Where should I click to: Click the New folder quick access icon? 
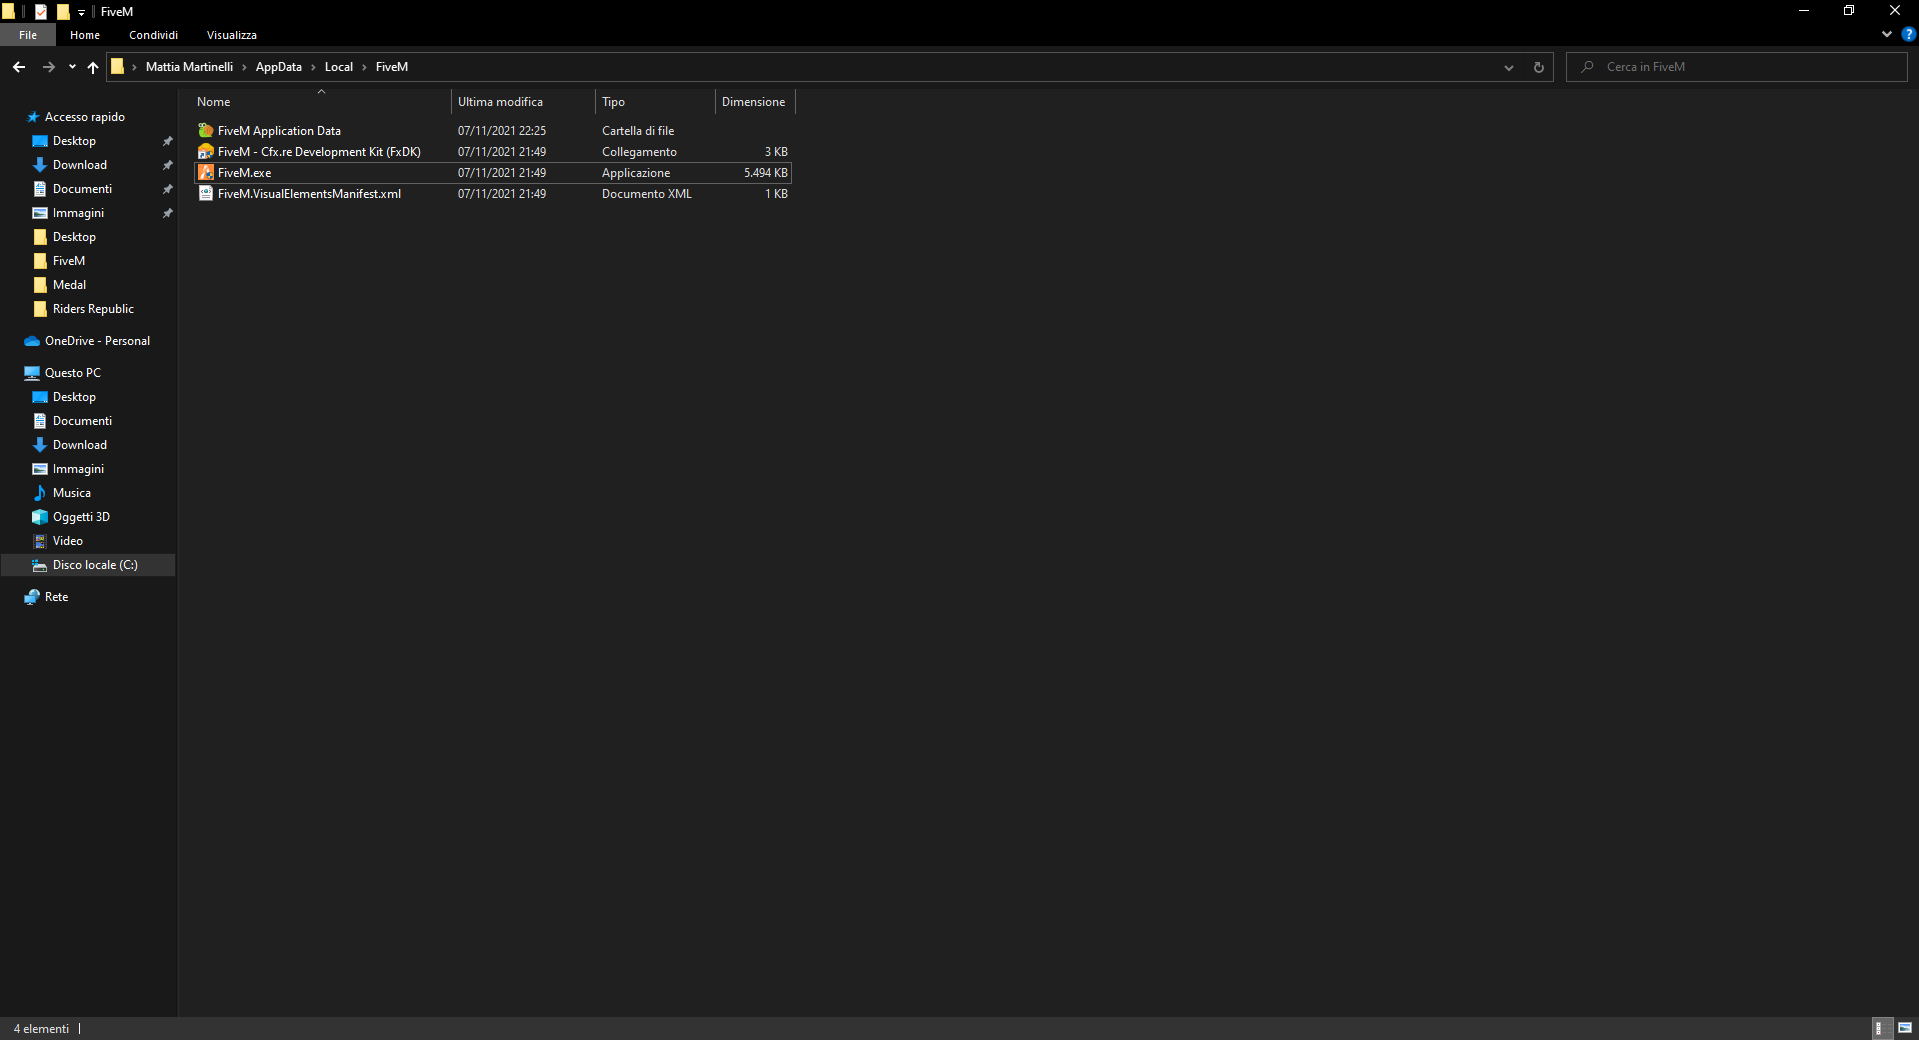[x=63, y=12]
